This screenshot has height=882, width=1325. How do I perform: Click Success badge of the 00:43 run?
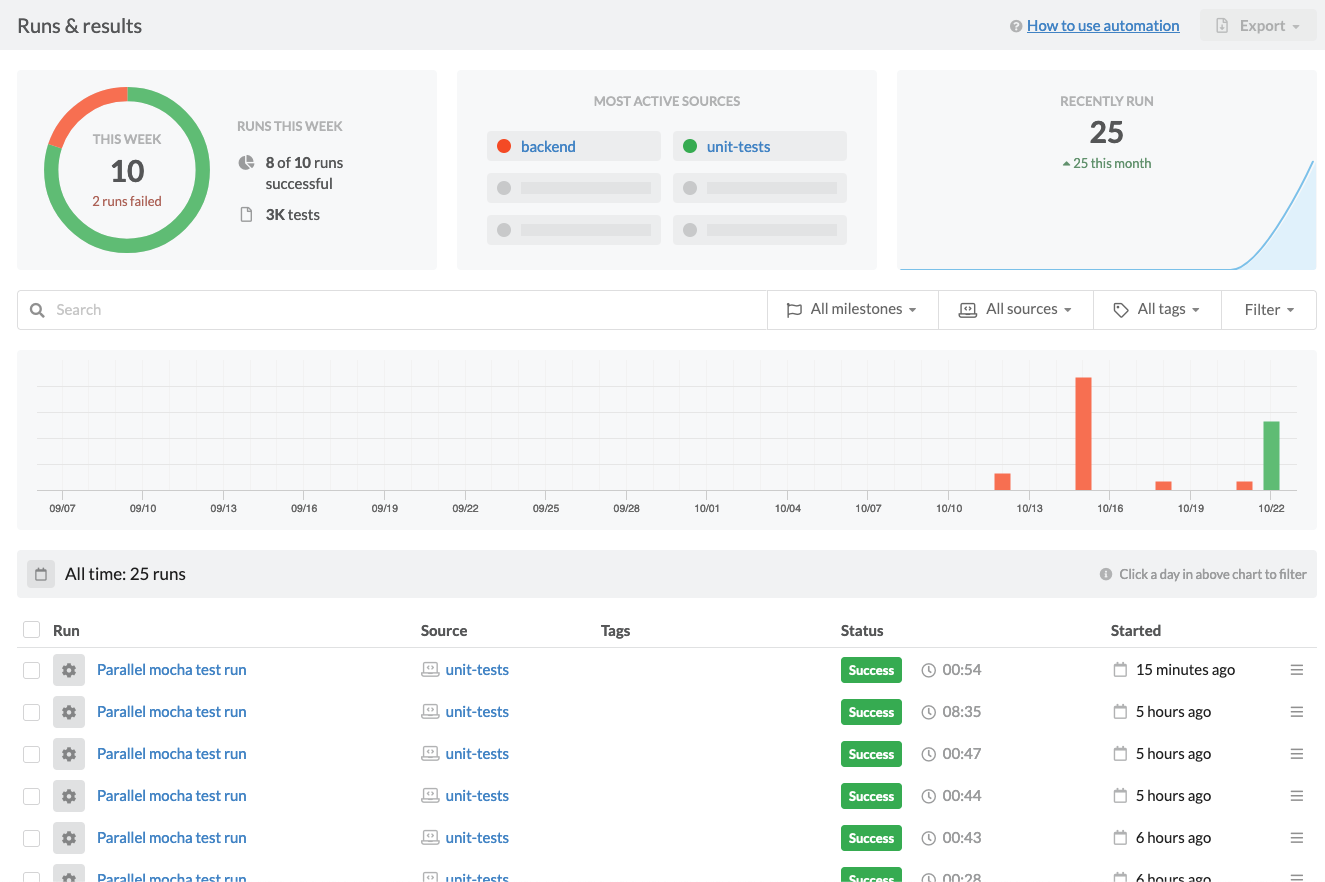tap(871, 838)
